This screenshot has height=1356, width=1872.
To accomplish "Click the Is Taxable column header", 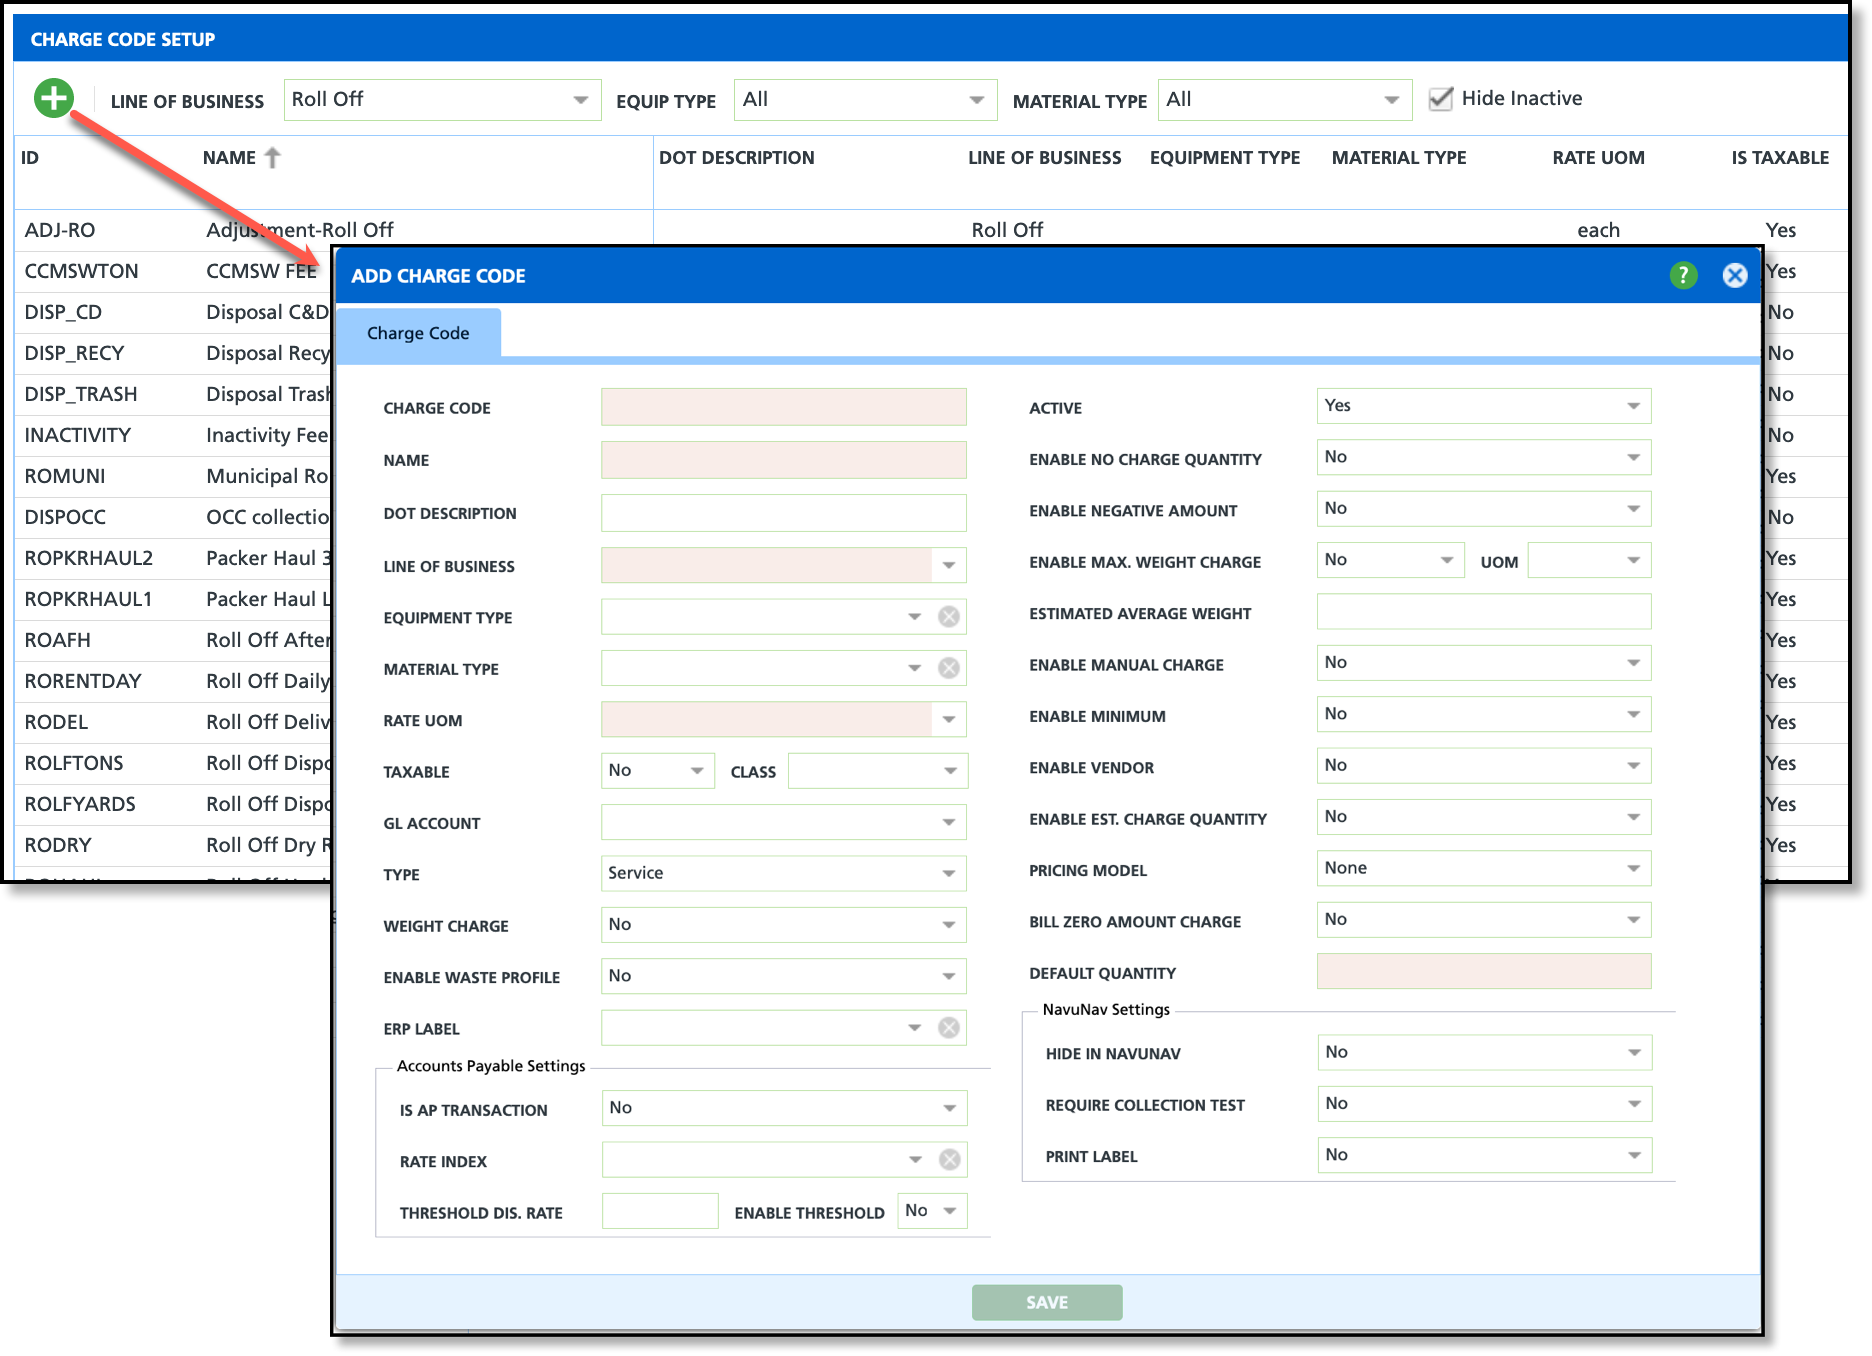I will pos(1780,158).
